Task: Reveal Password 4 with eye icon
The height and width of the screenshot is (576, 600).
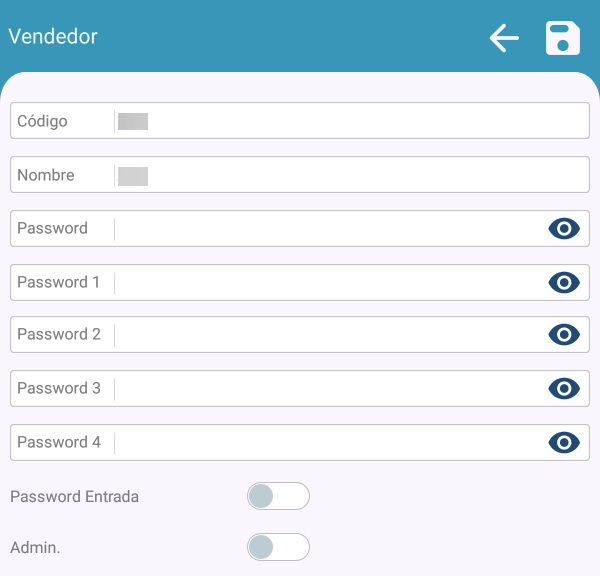Action: [x=564, y=443]
